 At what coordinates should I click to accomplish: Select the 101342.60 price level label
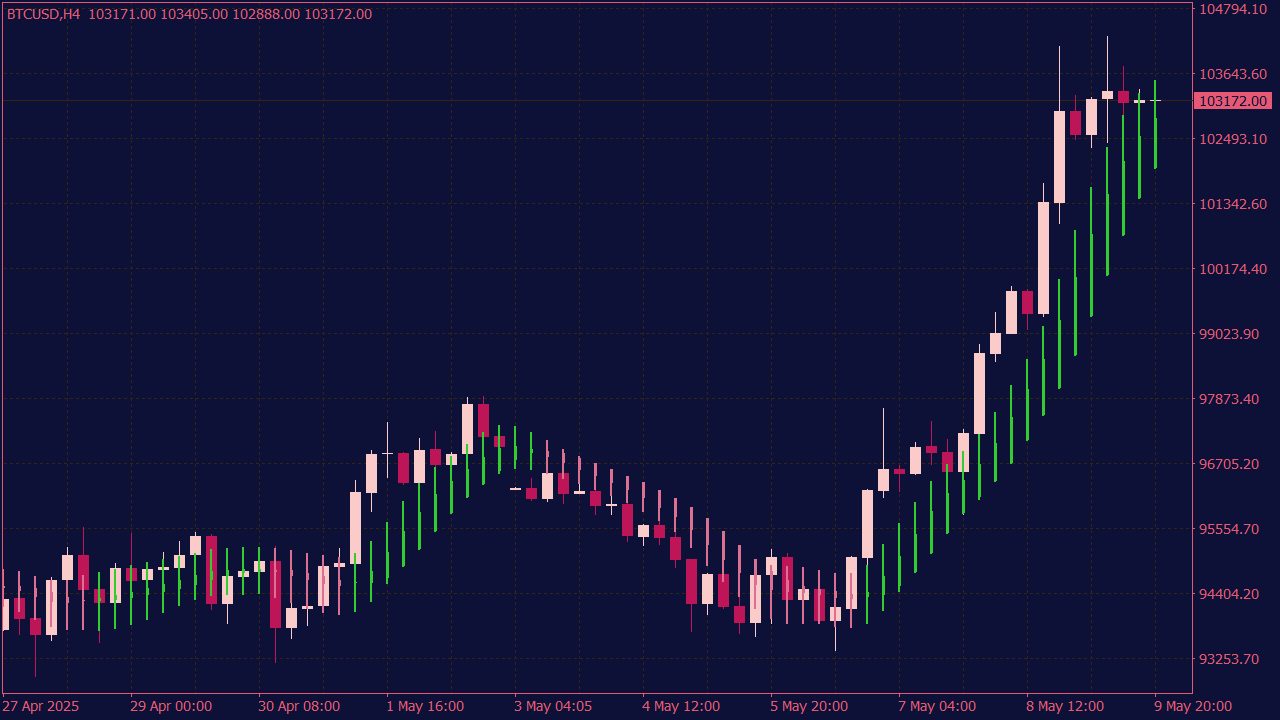(x=1233, y=204)
